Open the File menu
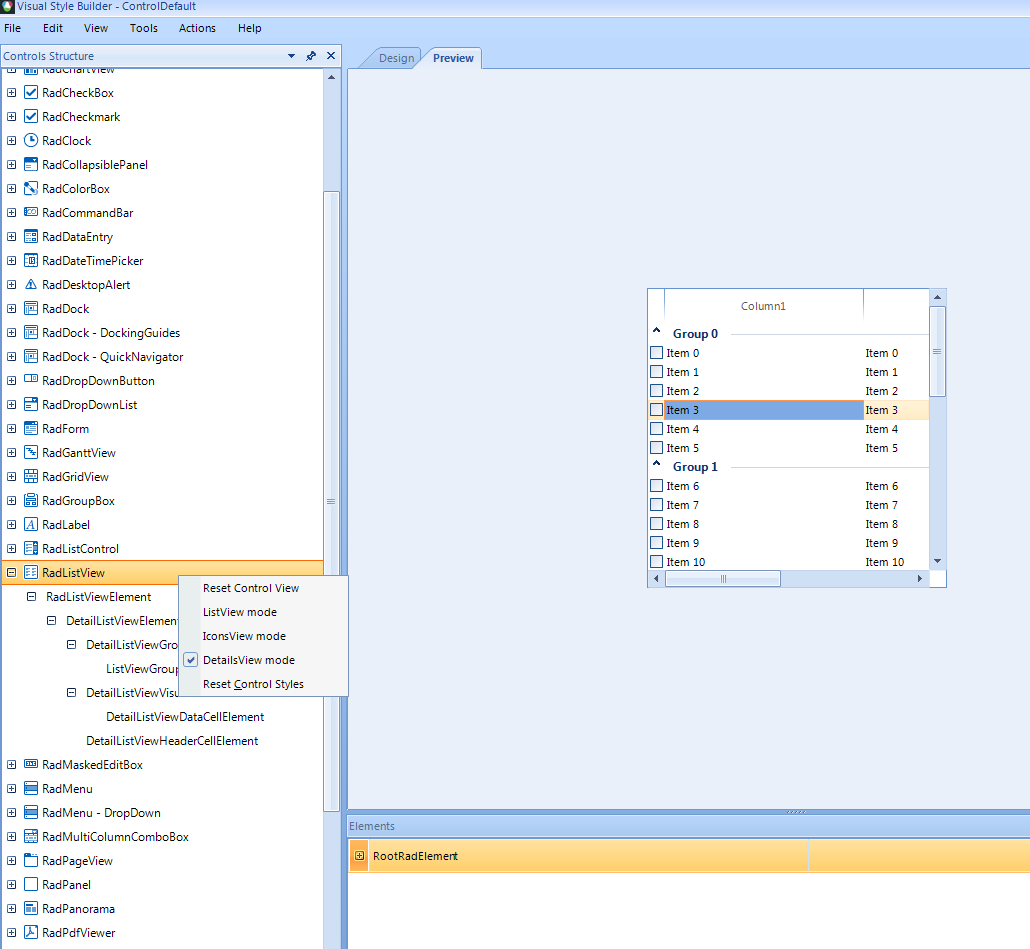Viewport: 1030px width, 949px height. 12,28
